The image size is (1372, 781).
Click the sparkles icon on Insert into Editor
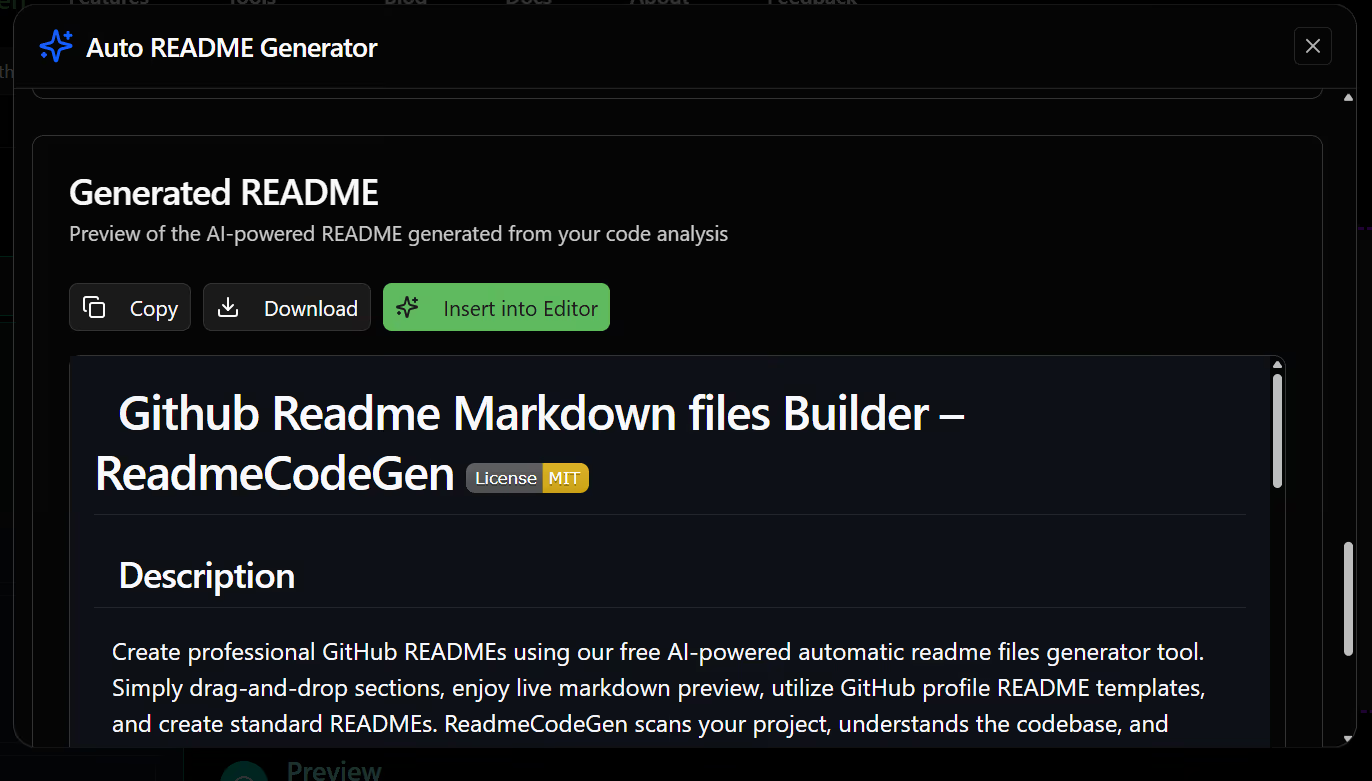pos(408,307)
